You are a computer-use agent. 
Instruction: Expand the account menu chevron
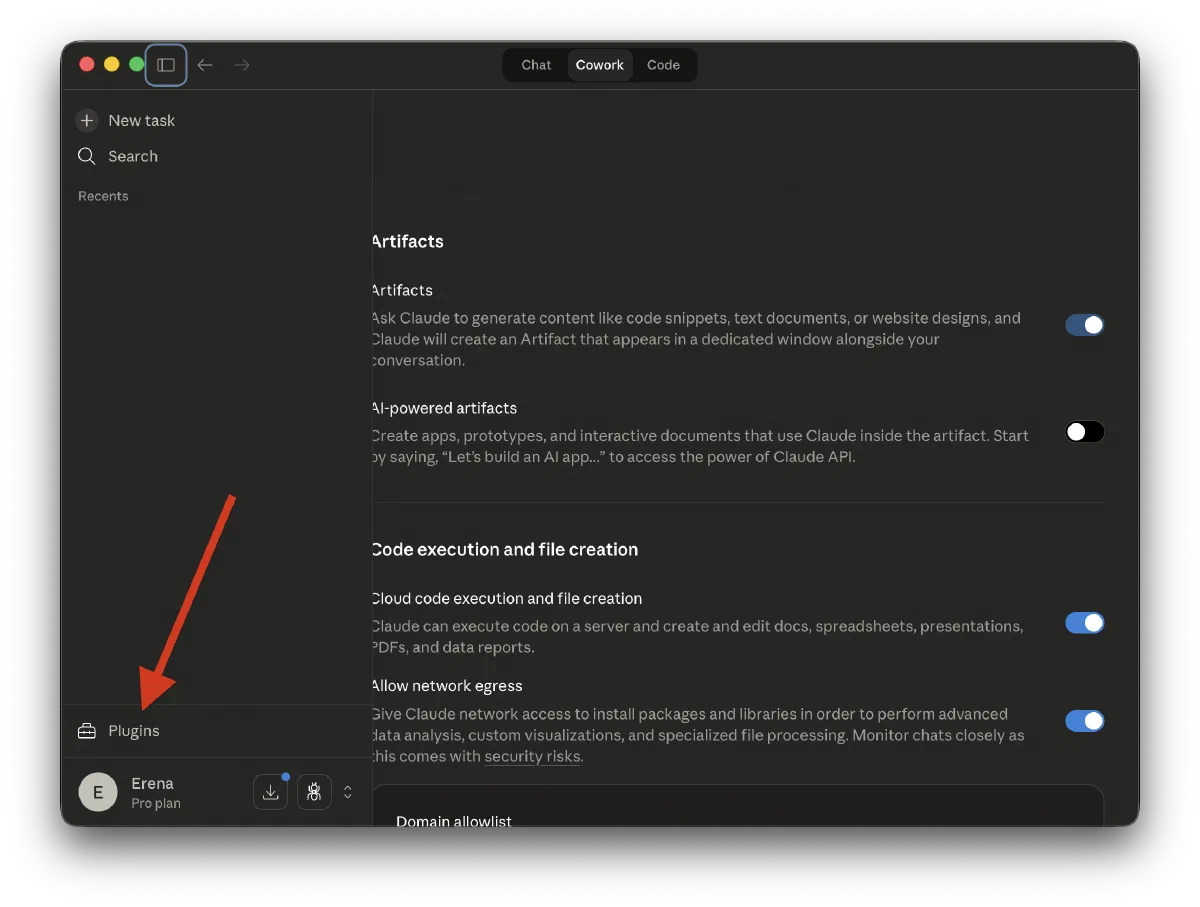[x=348, y=792]
